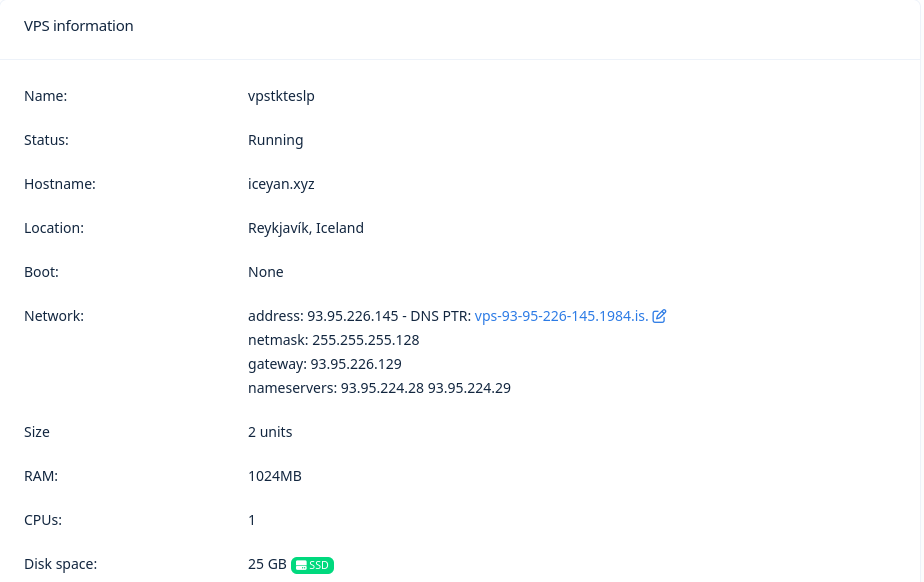This screenshot has height=582, width=924.
Task: Click the RAM value 1024MB
Action: [274, 476]
